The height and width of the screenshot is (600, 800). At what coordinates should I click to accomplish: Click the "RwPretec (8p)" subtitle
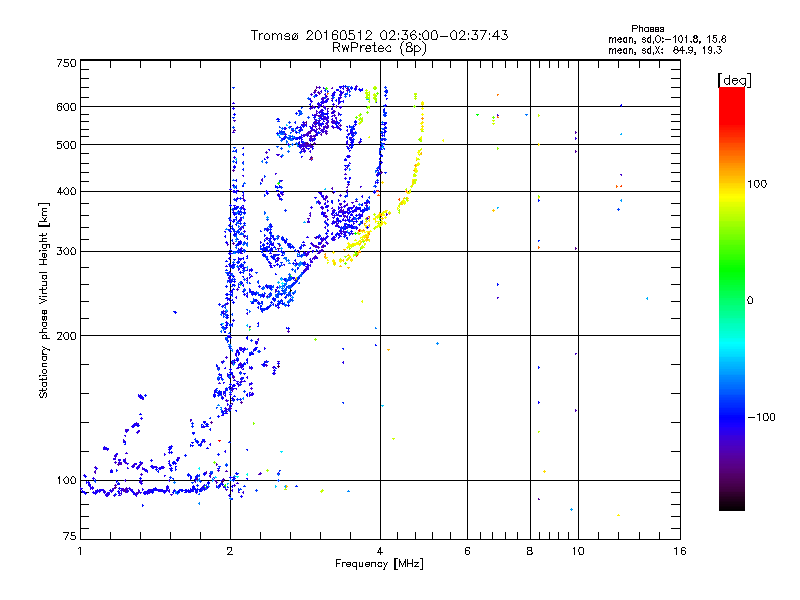point(379,48)
